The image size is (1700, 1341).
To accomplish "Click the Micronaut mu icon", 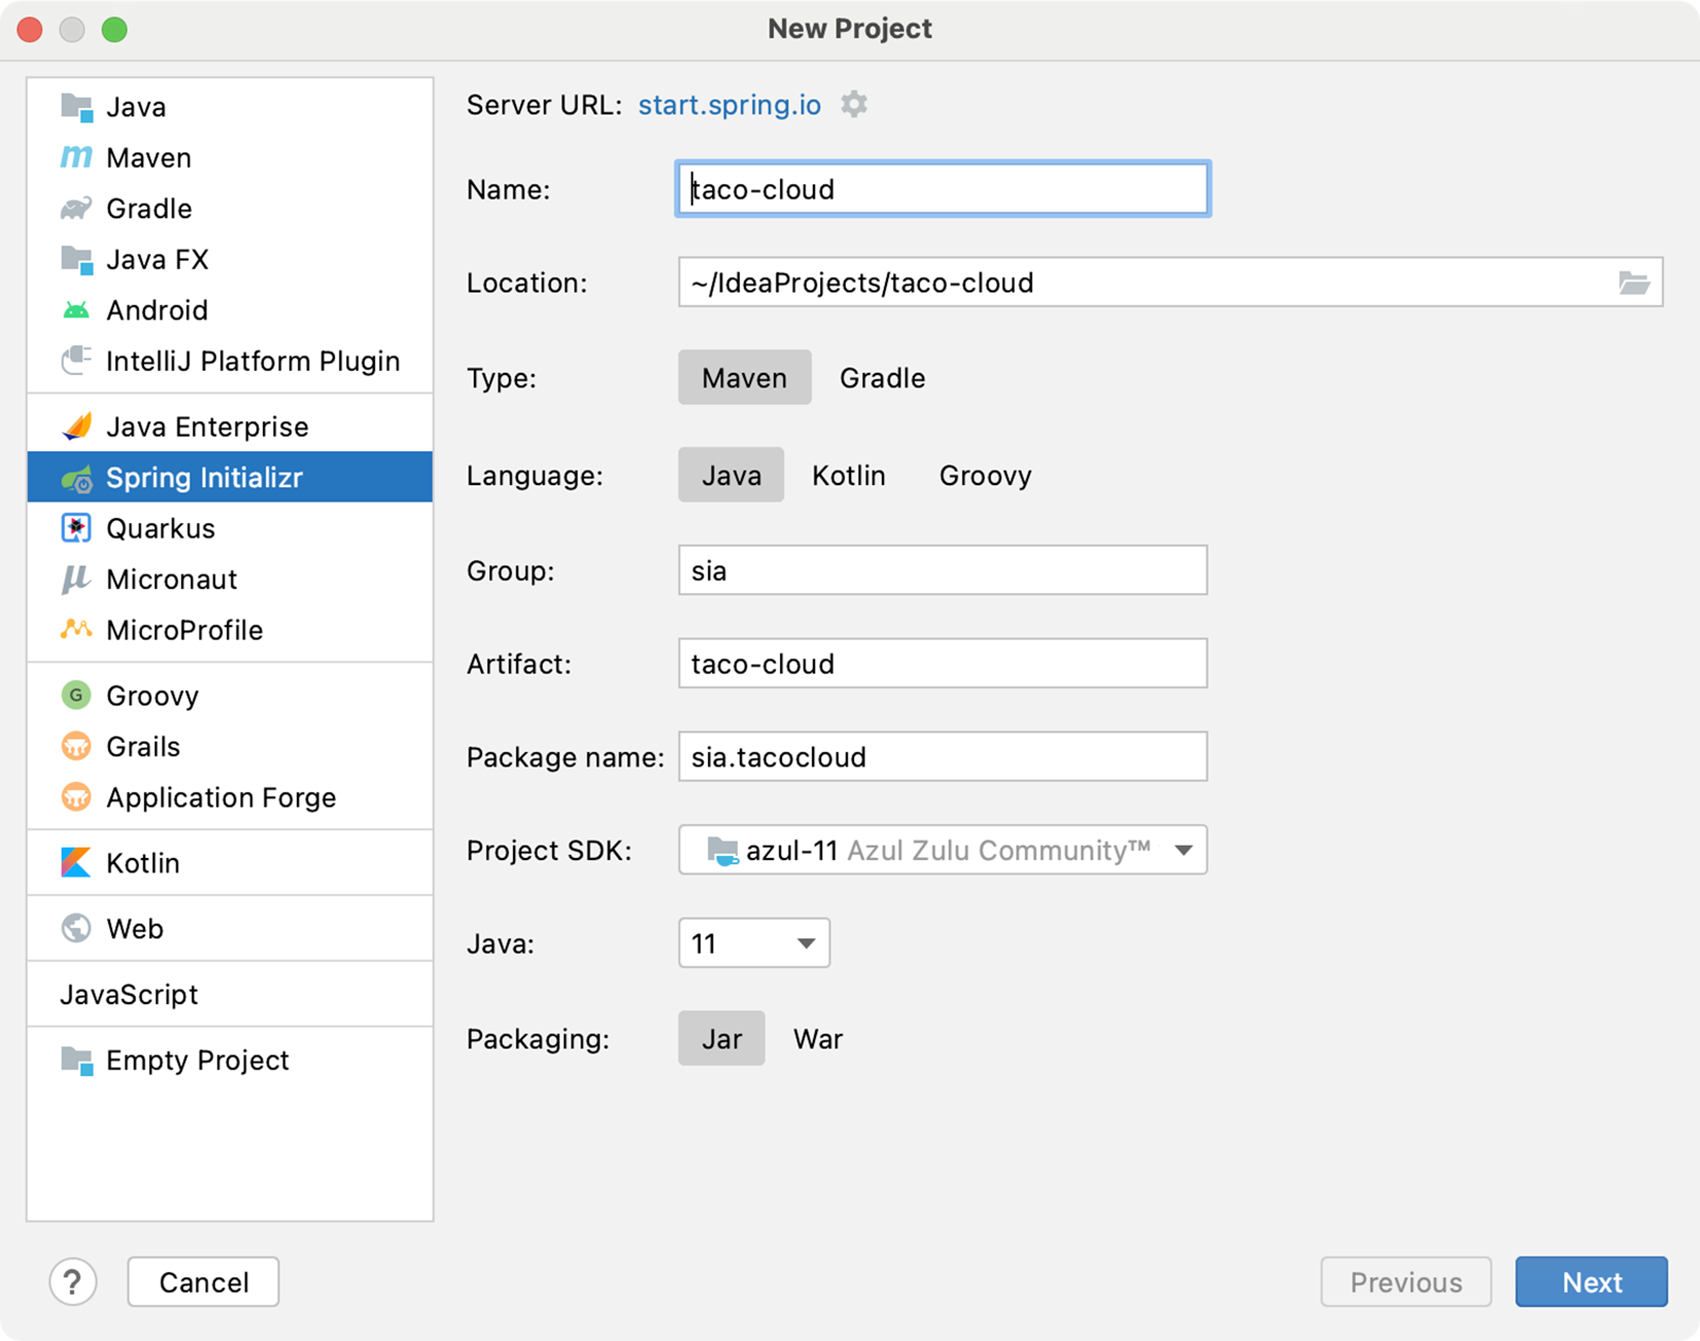I will [77, 580].
